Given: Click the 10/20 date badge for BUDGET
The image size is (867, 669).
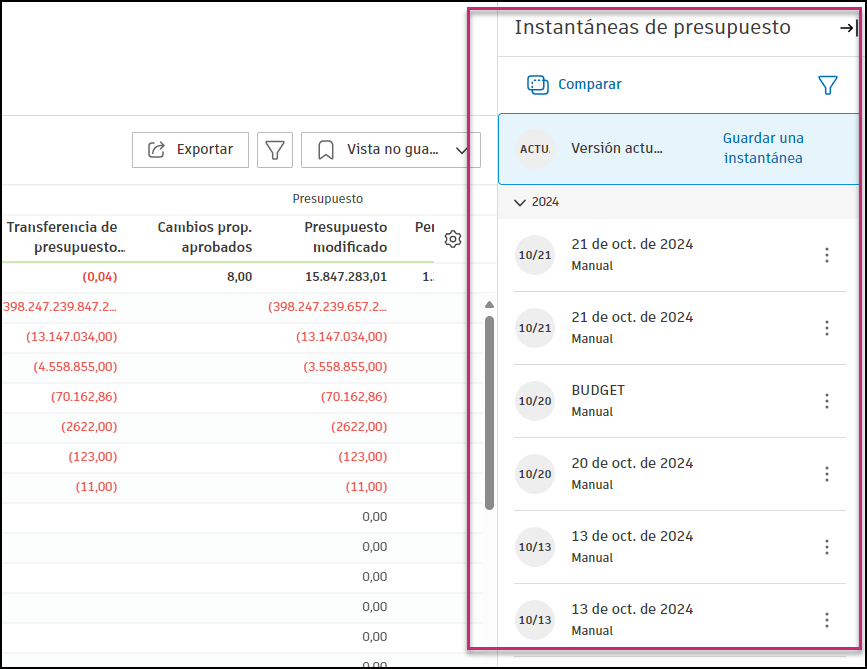Looking at the screenshot, I should click(x=535, y=401).
